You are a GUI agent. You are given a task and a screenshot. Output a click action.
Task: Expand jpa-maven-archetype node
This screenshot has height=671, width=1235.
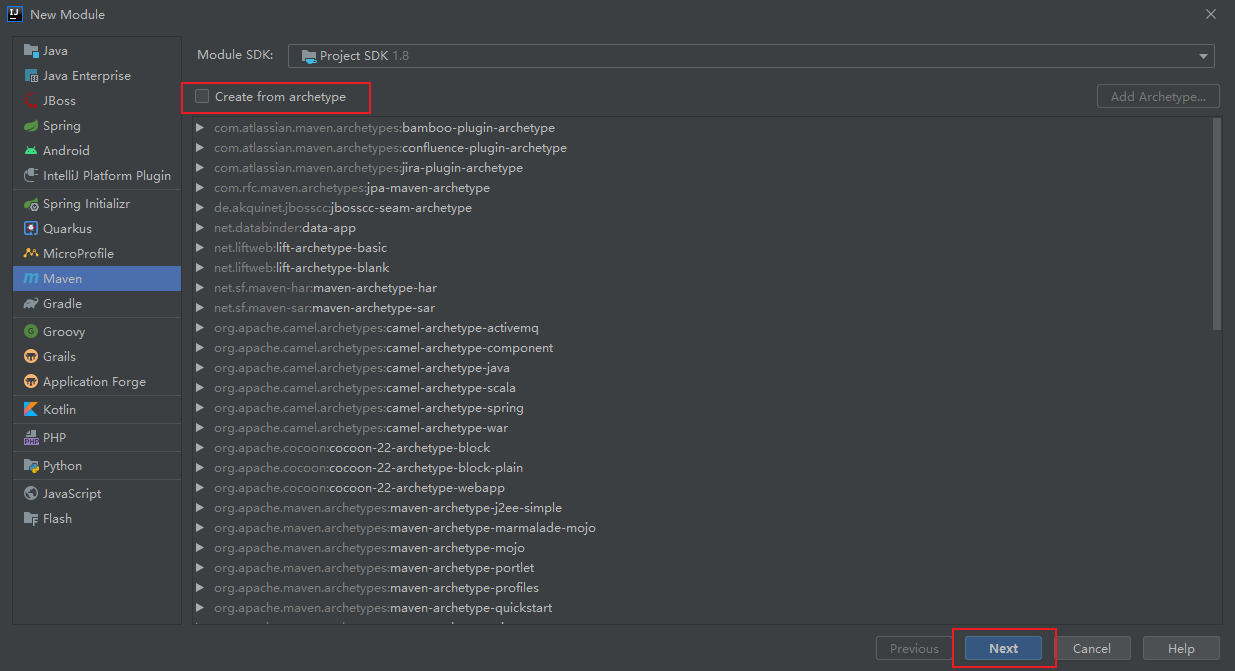[201, 188]
